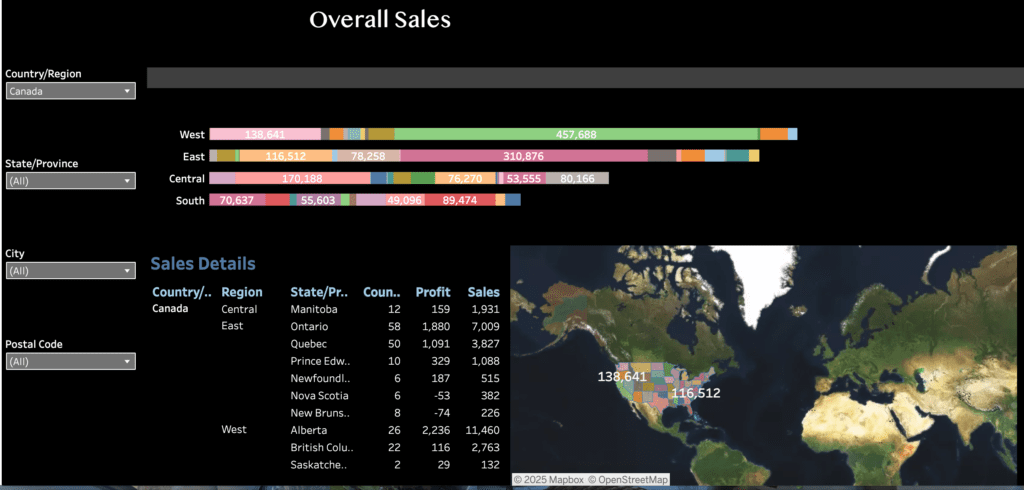Expand the State/Province filter dropdown
Image resolution: width=1024 pixels, height=490 pixels.
pos(70,181)
